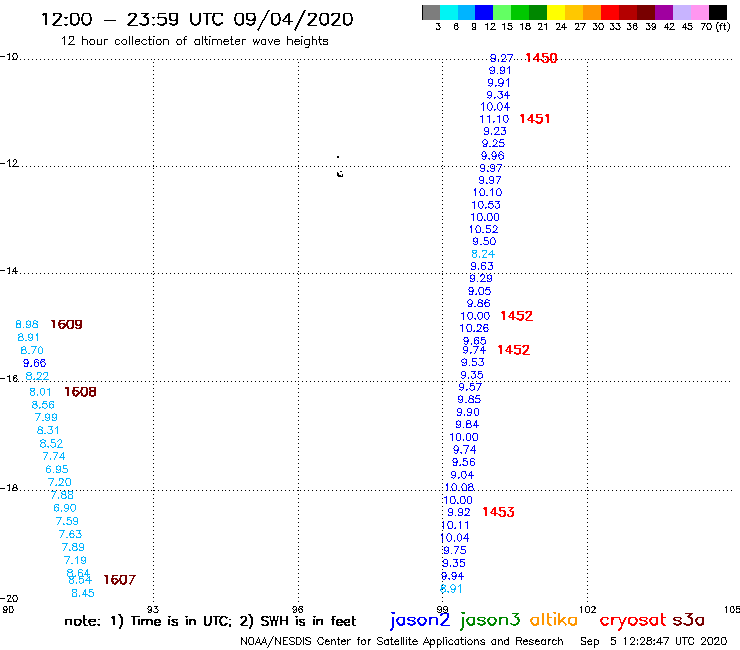740x650 pixels.
Task: Select the 7.63 wave height value
Action: coord(70,534)
